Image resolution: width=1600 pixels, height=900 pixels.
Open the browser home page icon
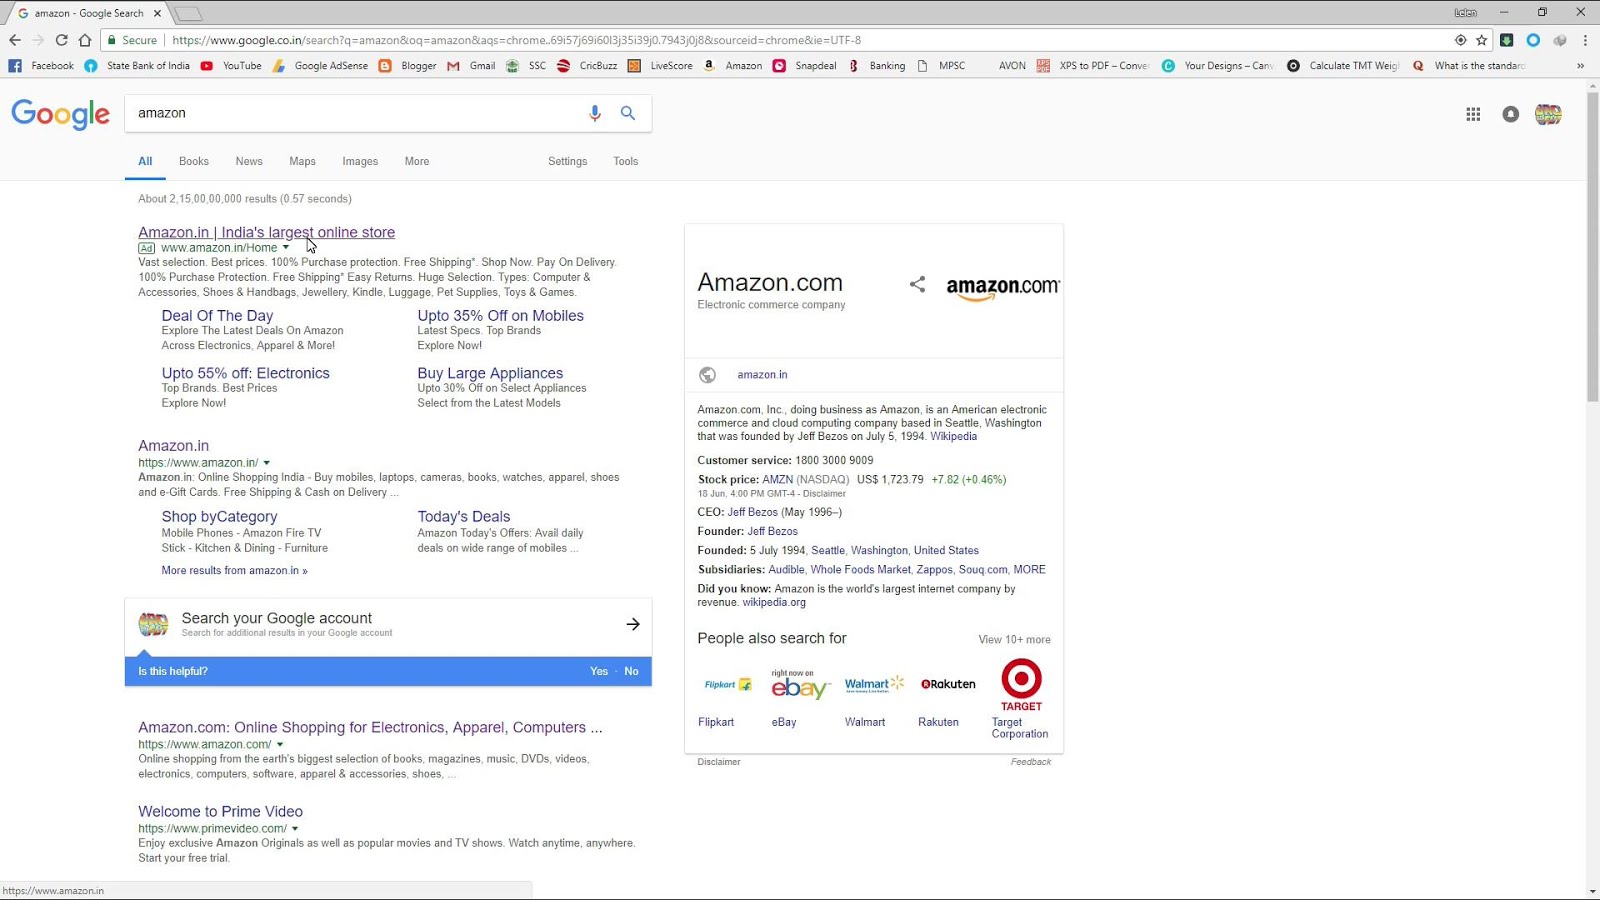coord(85,40)
